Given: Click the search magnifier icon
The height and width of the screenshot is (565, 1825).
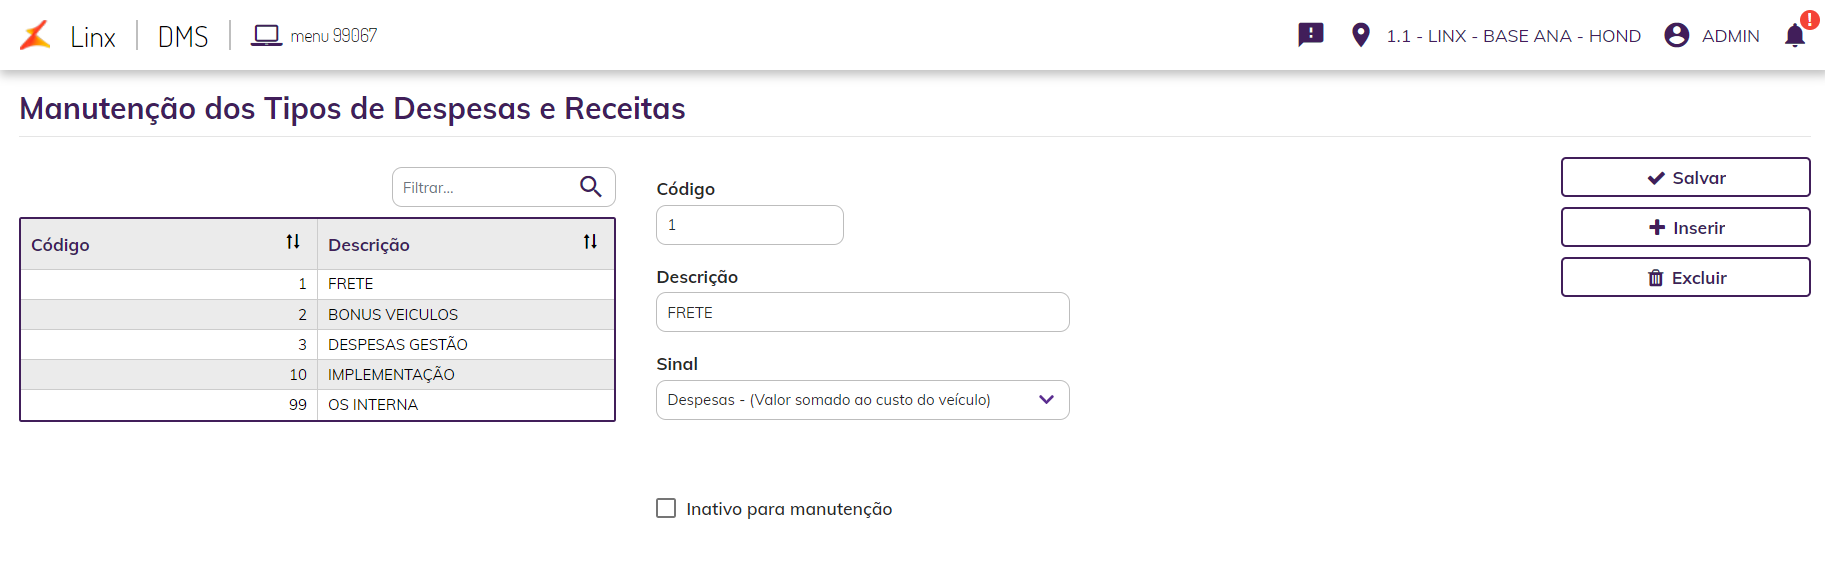Looking at the screenshot, I should 591,187.
